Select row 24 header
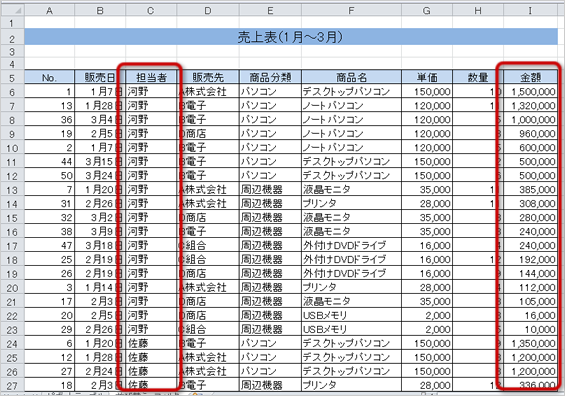This screenshot has height=396, width=565. [x=12, y=343]
